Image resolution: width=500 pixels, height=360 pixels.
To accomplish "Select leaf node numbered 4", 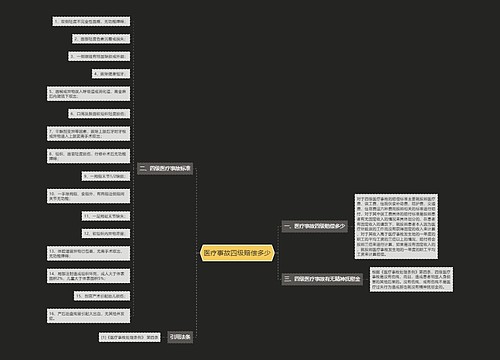I will point(111,73).
